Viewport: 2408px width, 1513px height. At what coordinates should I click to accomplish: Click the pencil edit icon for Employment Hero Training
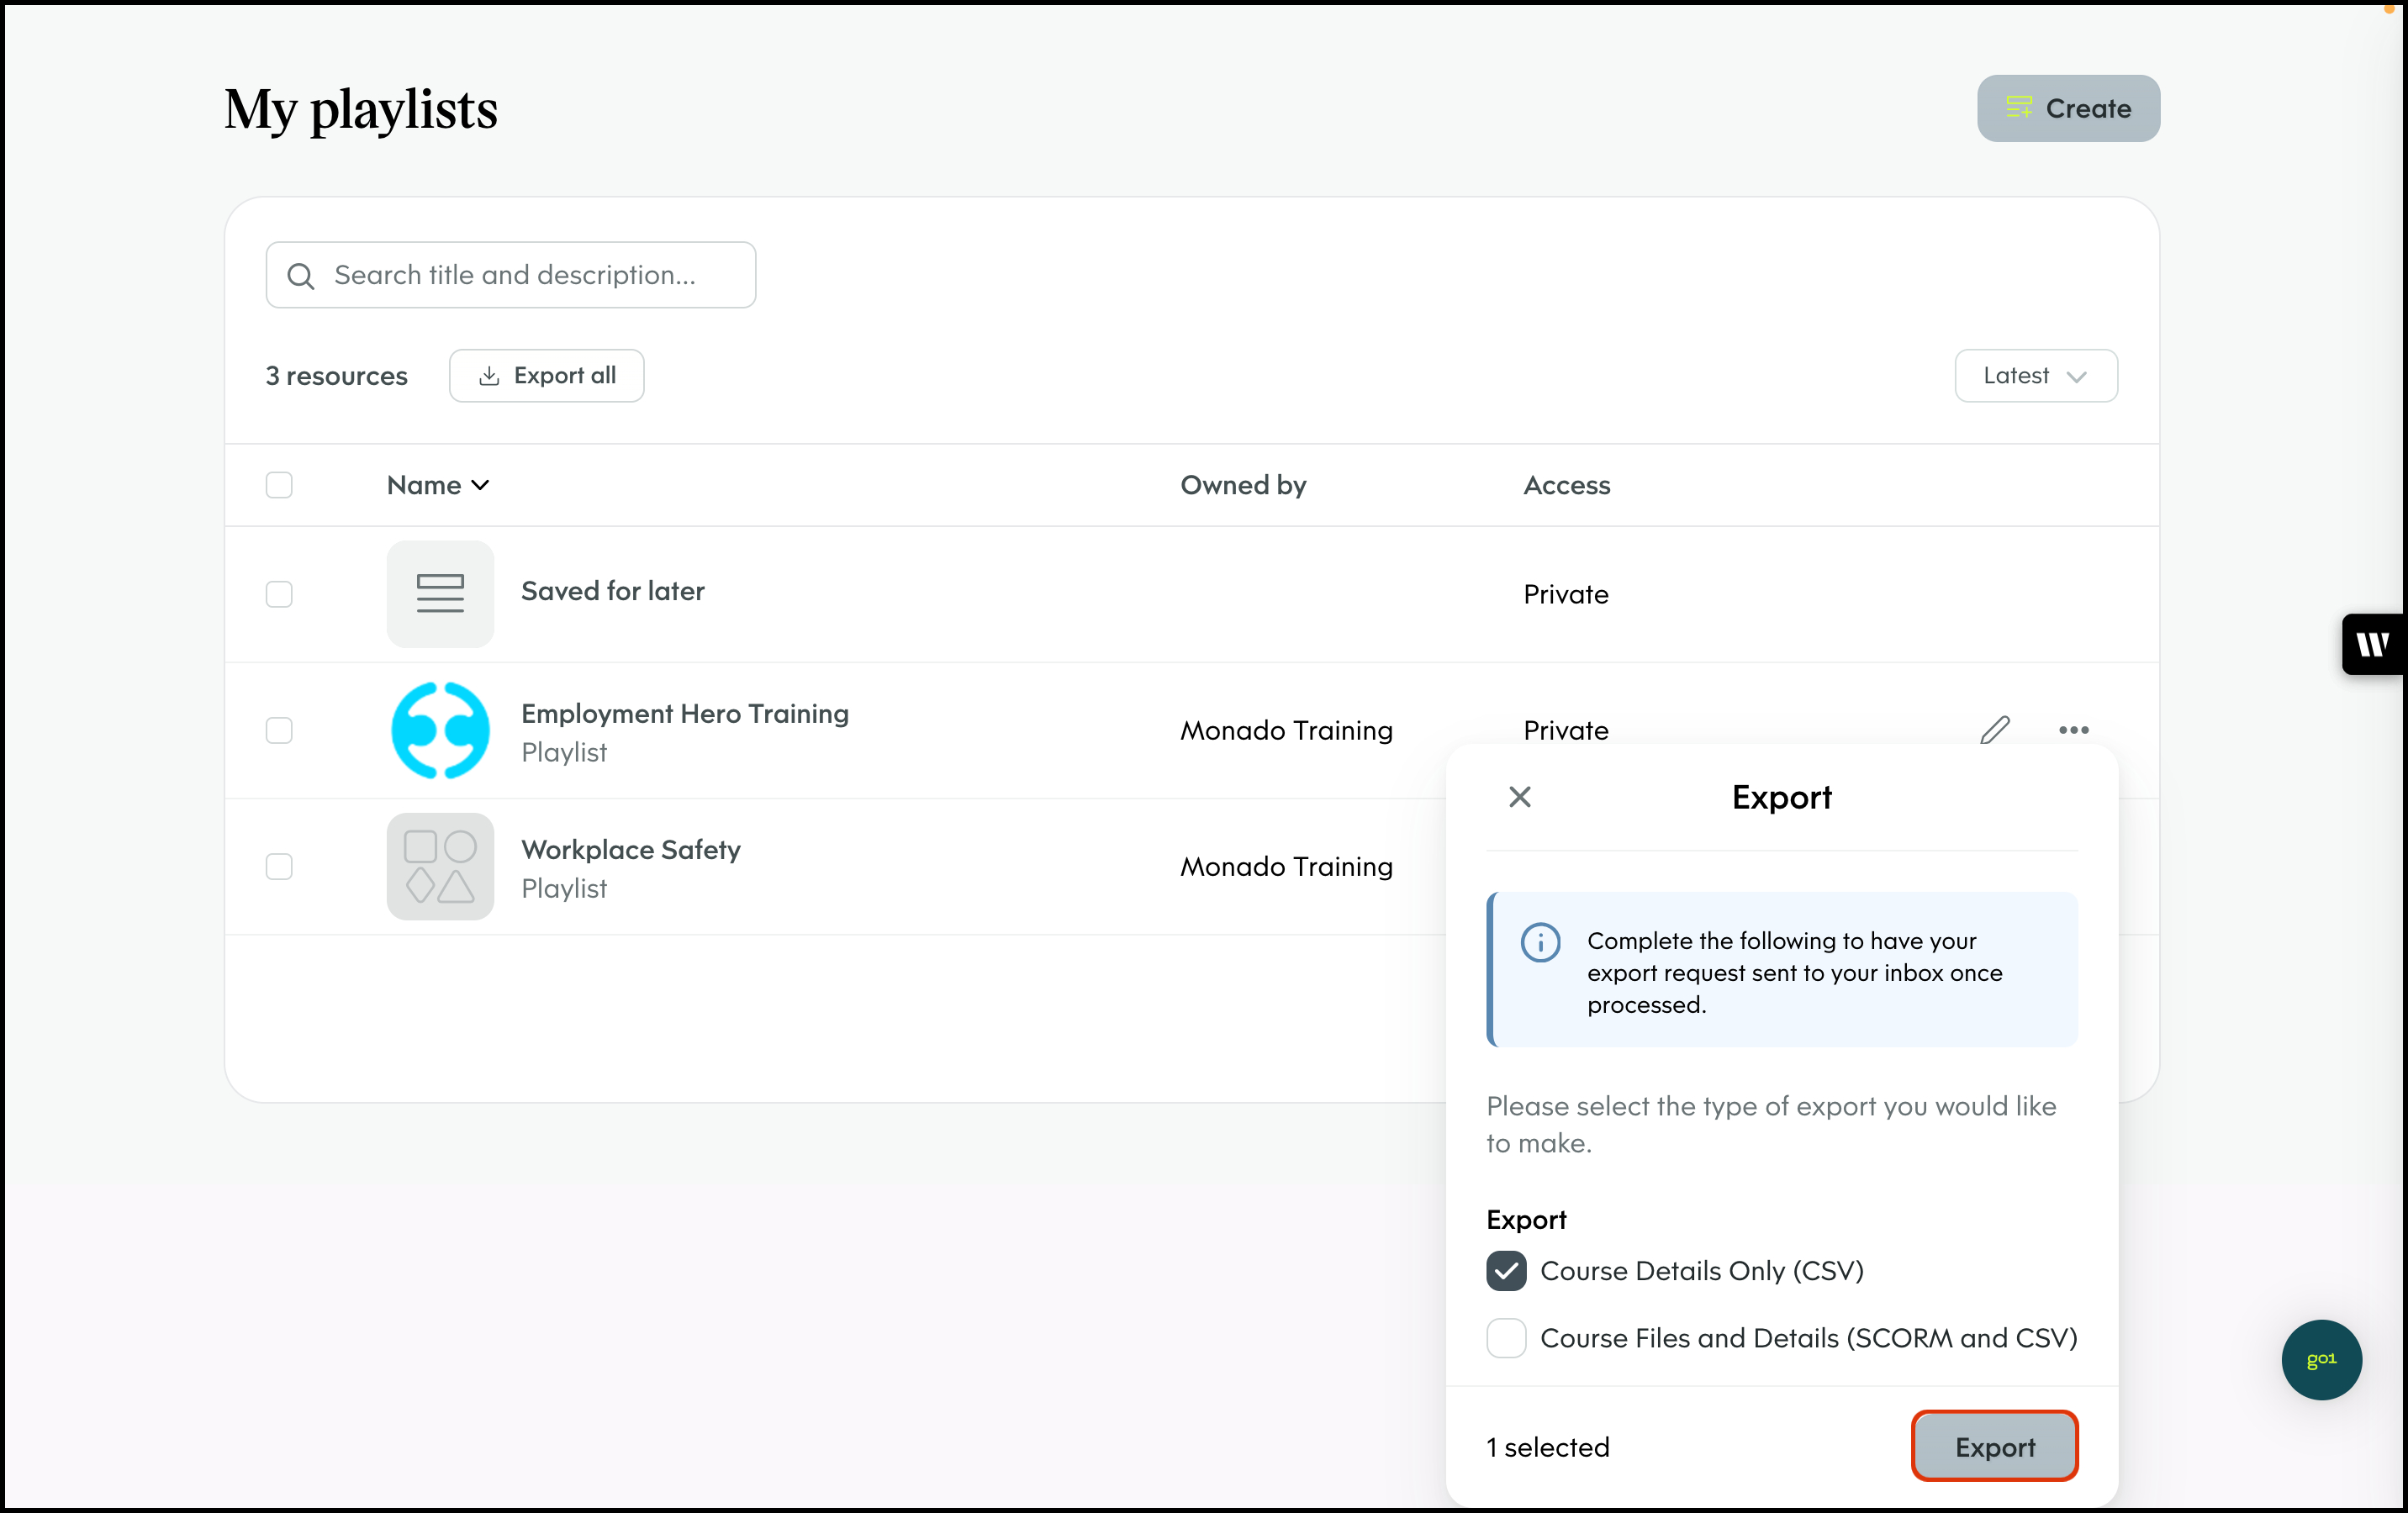[1994, 730]
